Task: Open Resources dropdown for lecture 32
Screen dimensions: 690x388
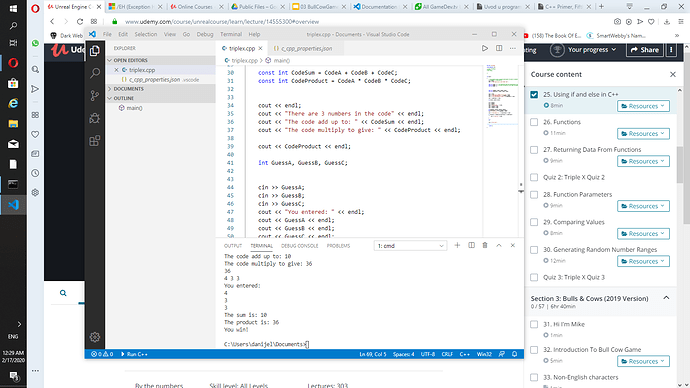Action: pos(643,361)
